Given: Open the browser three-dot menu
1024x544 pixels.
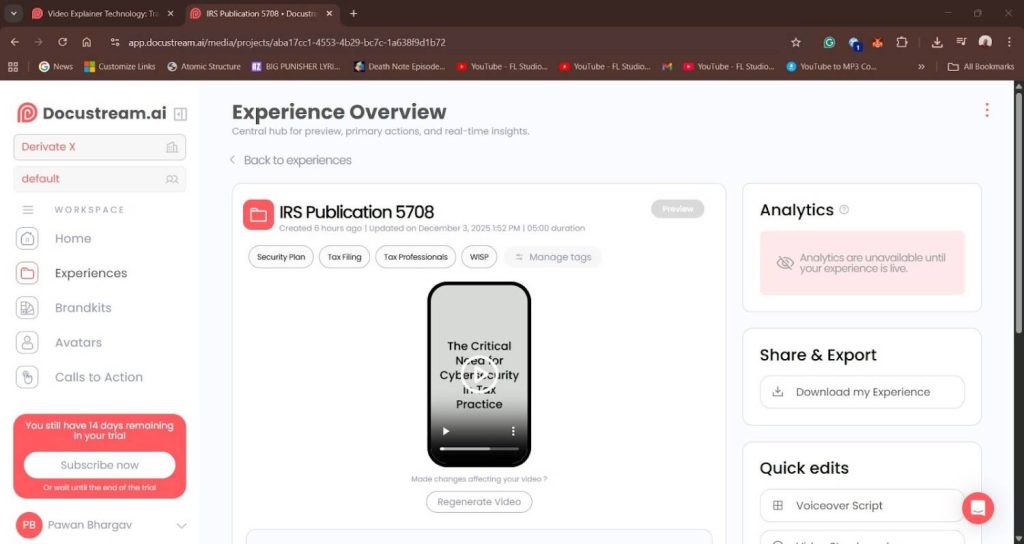Looking at the screenshot, I should tap(1010, 42).
